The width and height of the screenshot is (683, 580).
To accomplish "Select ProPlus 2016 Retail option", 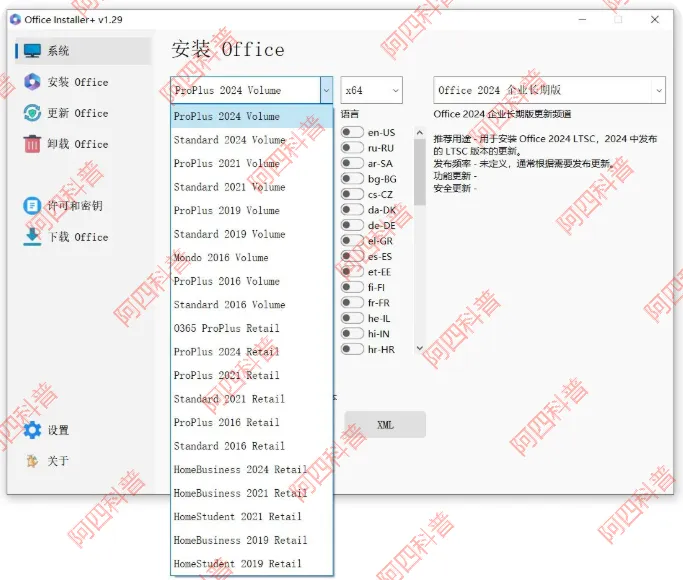I will click(x=252, y=422).
